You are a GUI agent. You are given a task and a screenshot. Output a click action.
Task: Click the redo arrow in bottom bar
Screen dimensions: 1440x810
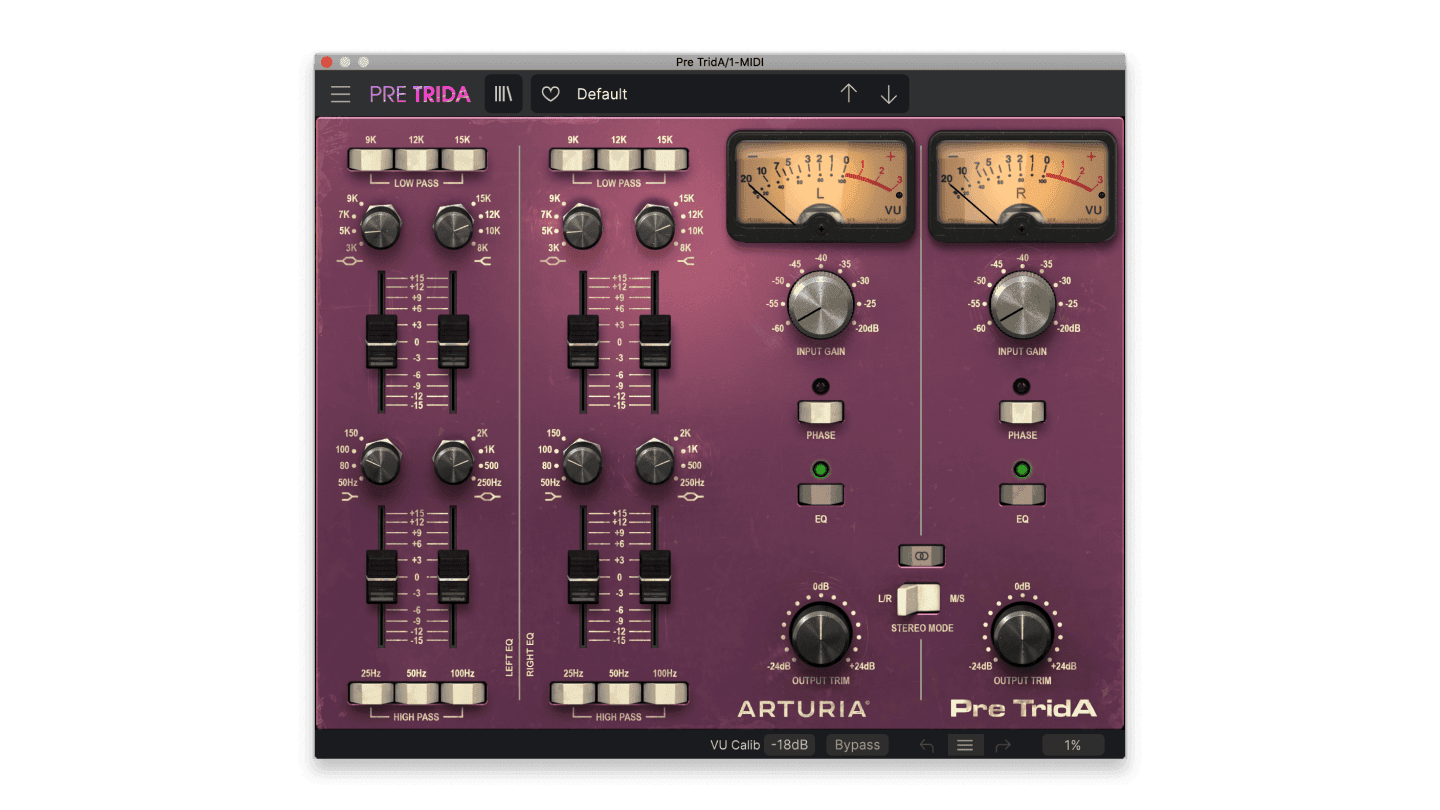coord(1003,745)
